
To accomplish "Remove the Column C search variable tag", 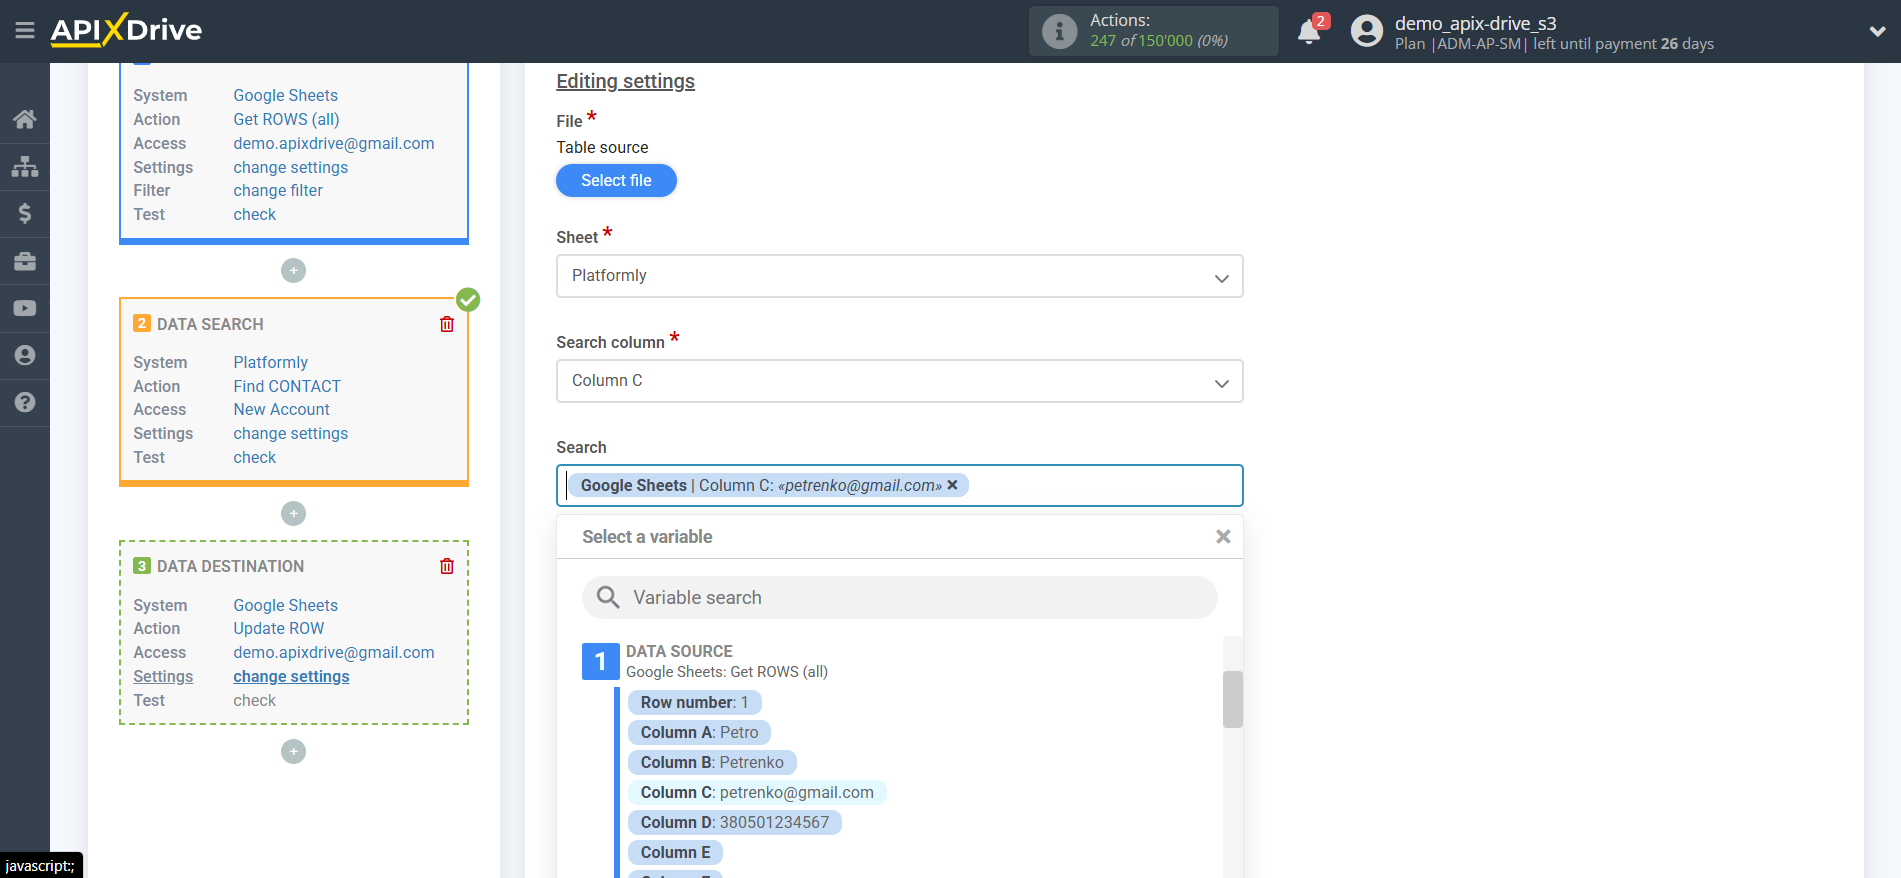I will pos(952,485).
